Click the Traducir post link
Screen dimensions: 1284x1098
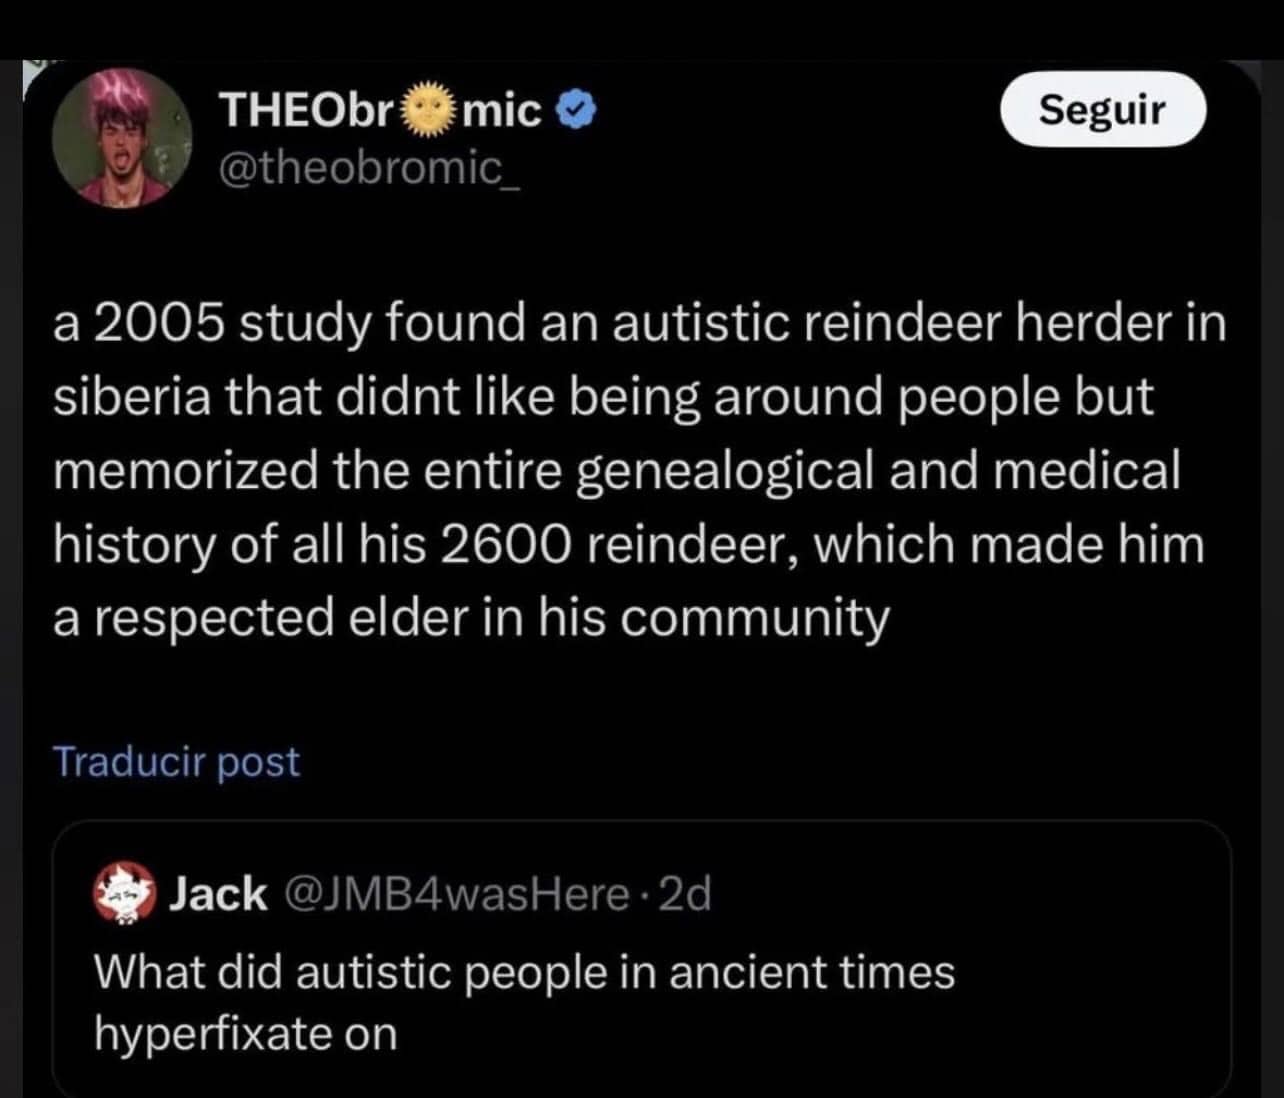tap(176, 762)
